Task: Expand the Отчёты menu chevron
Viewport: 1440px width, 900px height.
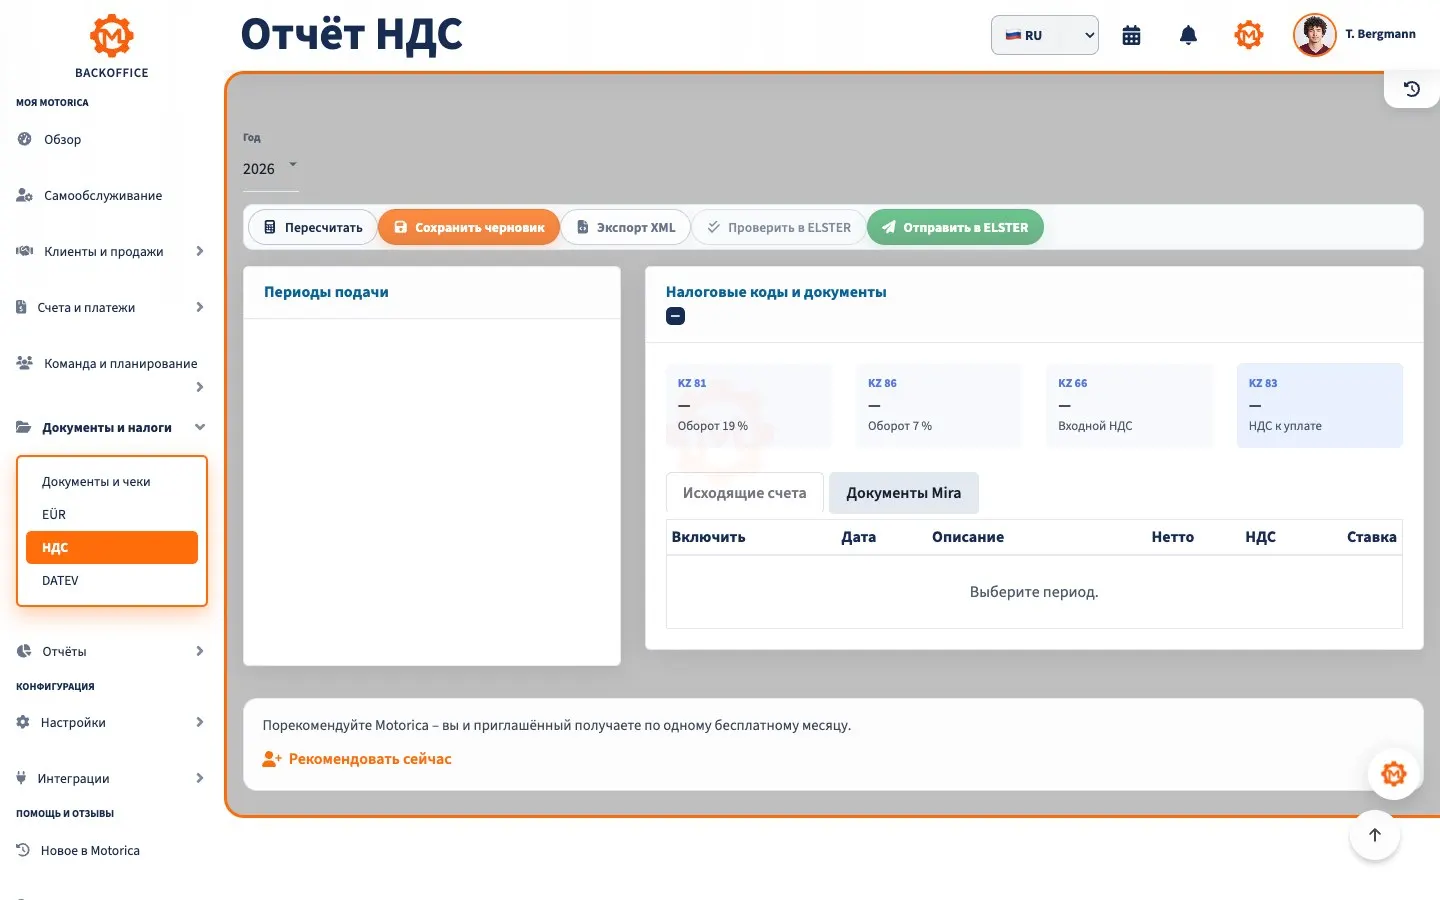Action: point(200,651)
